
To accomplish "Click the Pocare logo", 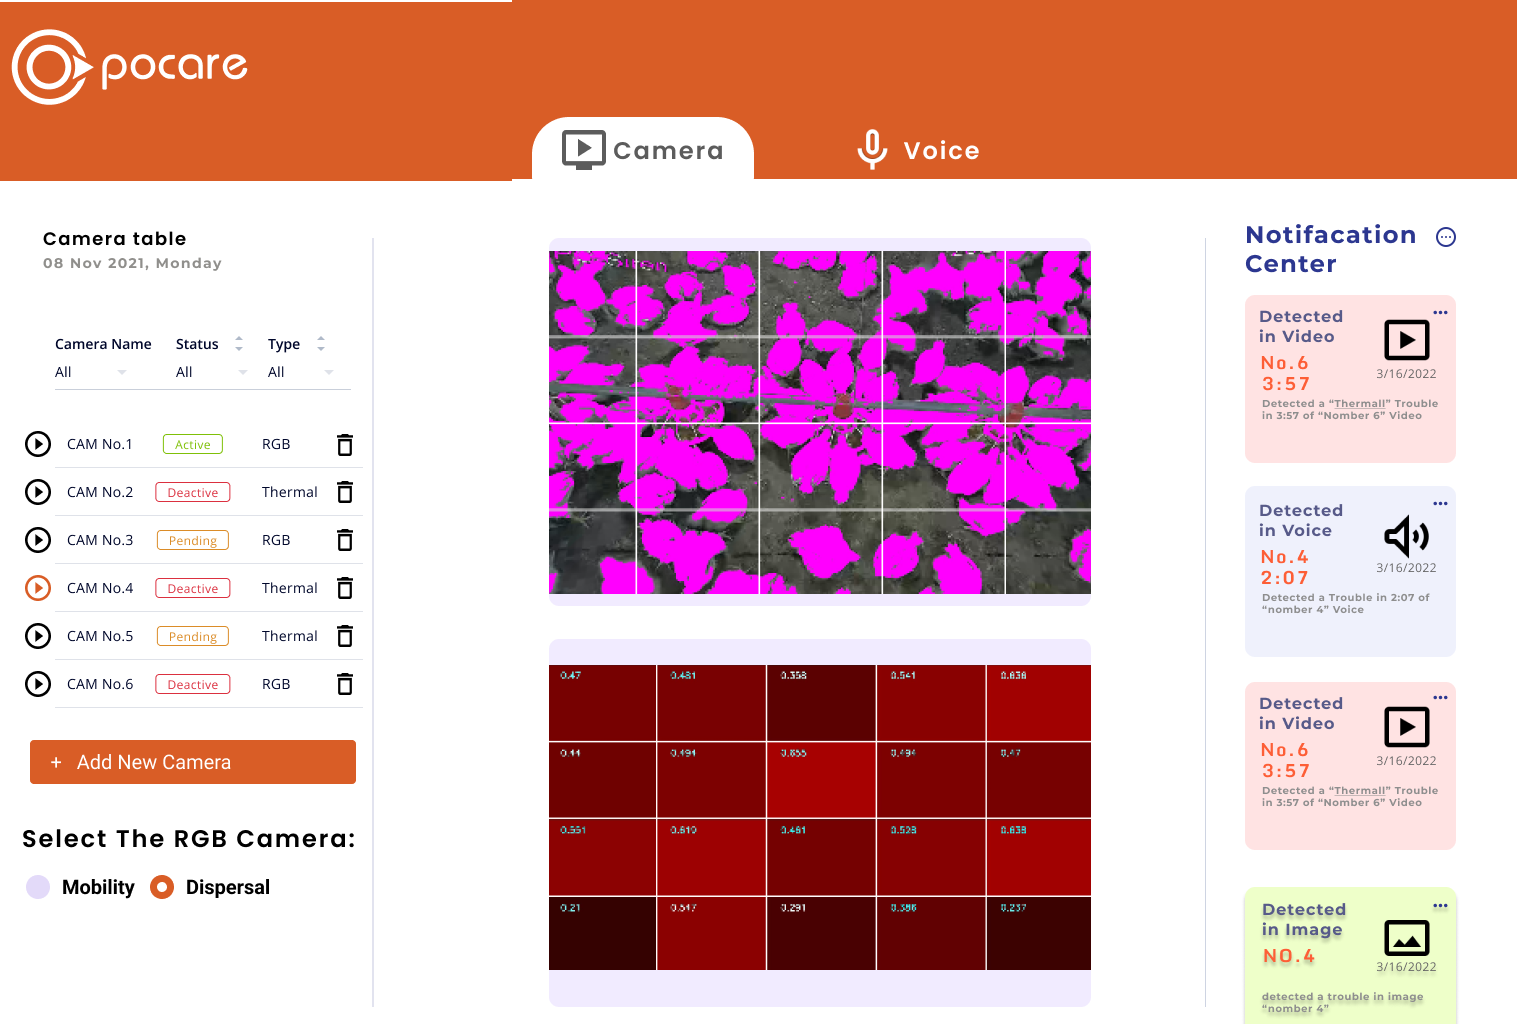I will [x=129, y=67].
